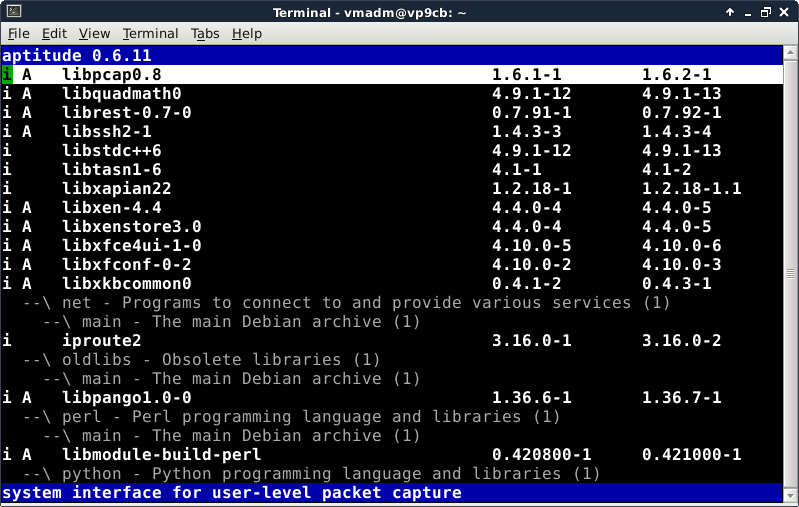799x507 pixels.
Task: Maximize the Terminal window
Action: (x=764, y=12)
